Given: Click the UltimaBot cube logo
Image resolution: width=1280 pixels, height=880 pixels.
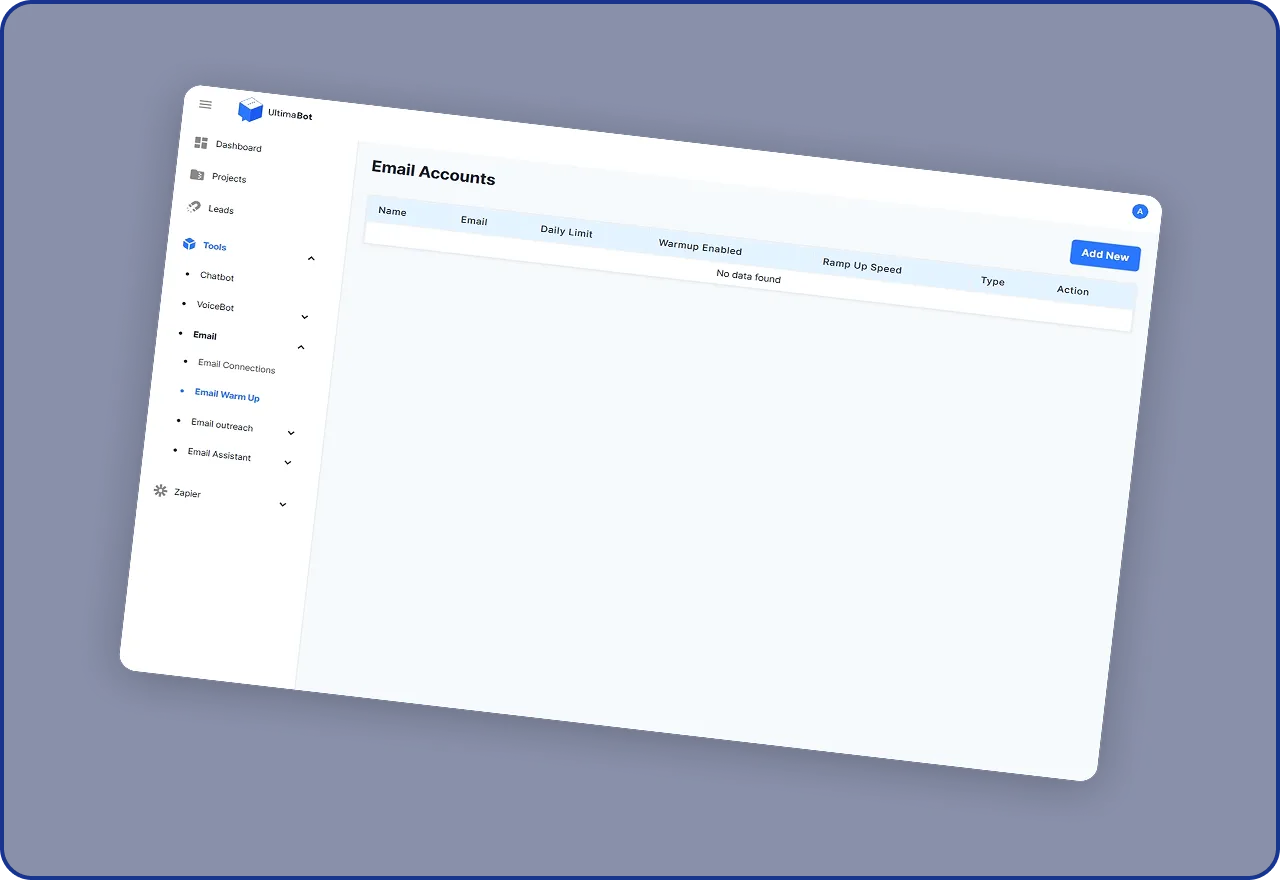Looking at the screenshot, I should point(250,110).
